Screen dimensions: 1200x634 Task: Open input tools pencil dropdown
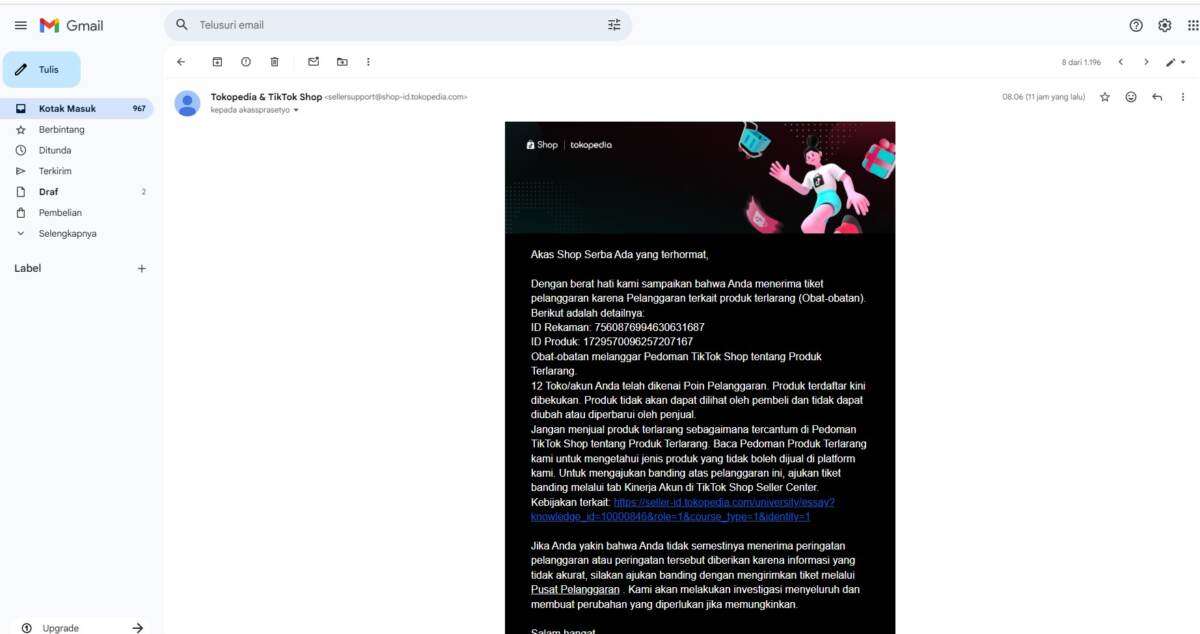tap(1176, 62)
